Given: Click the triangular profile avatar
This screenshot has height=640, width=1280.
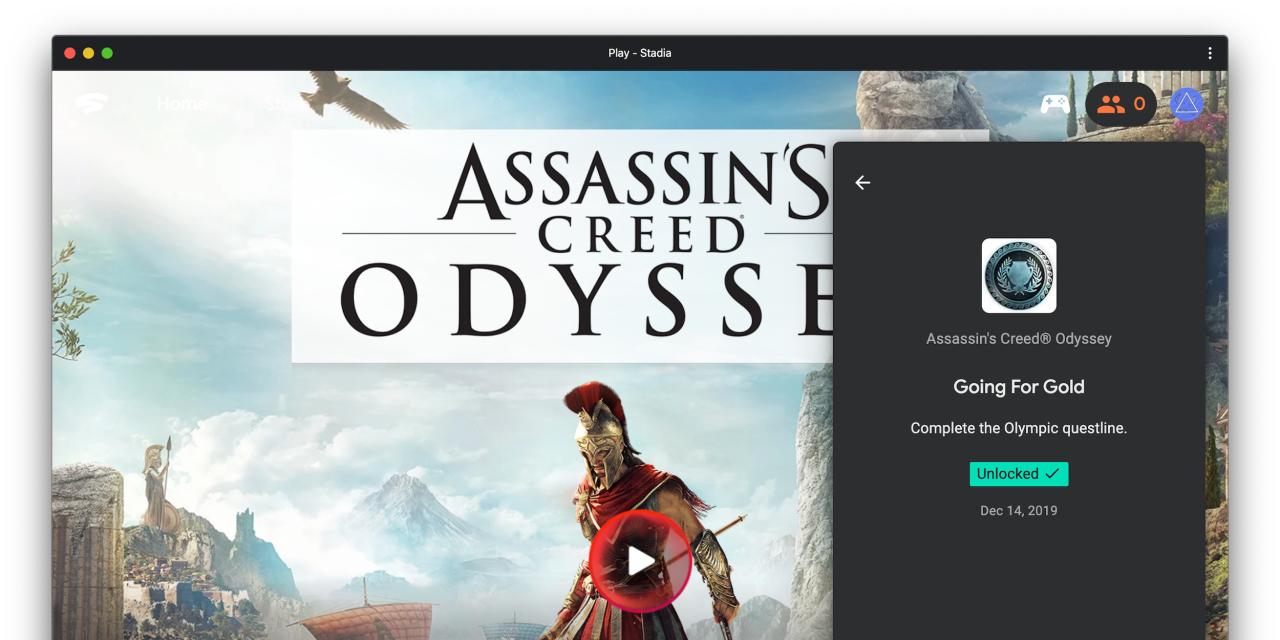Looking at the screenshot, I should [1186, 104].
